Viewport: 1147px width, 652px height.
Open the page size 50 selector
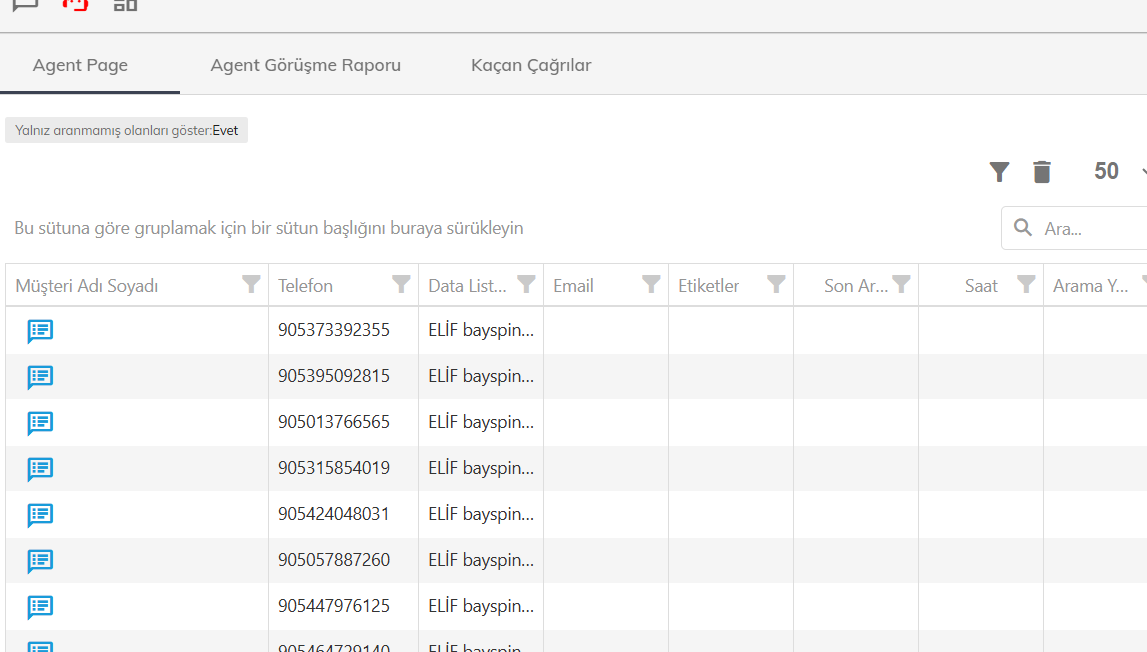pyautogui.click(x=1117, y=171)
